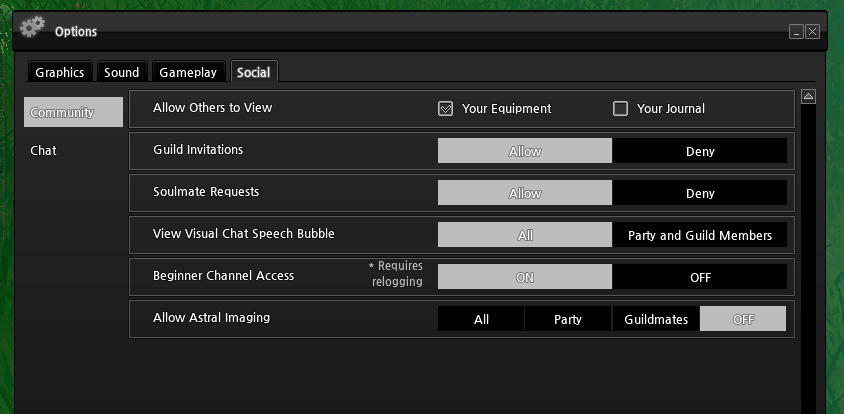
Task: Open the Chat settings category
Action: [44, 151]
